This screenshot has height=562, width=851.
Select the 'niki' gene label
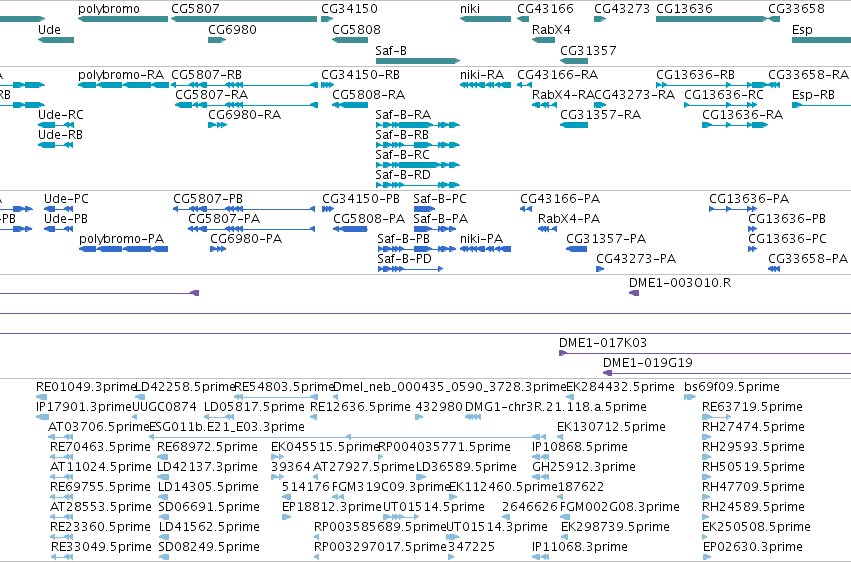[x=470, y=9]
